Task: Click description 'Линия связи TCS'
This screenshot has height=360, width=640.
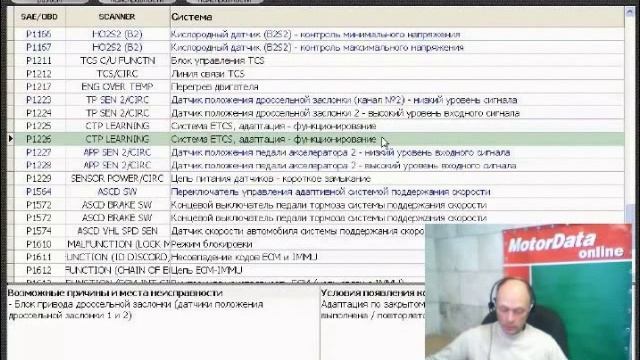Action: point(207,74)
